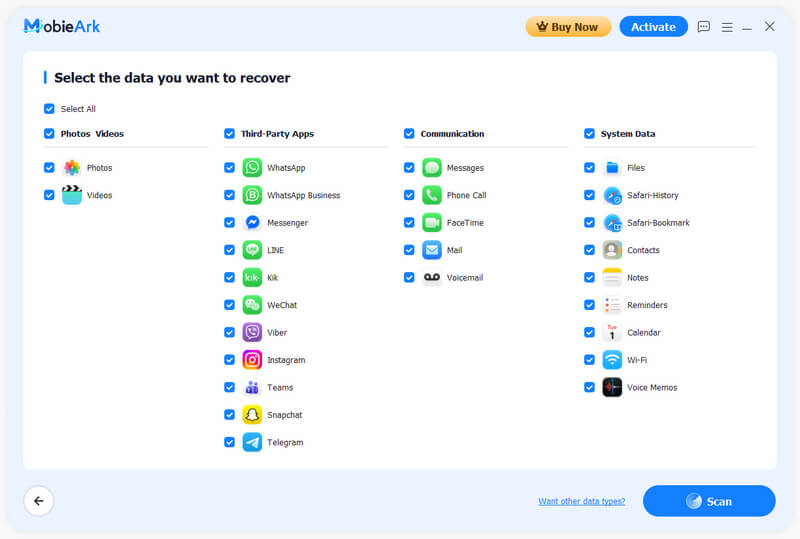
Task: Click the Mail envelope icon
Action: (432, 250)
